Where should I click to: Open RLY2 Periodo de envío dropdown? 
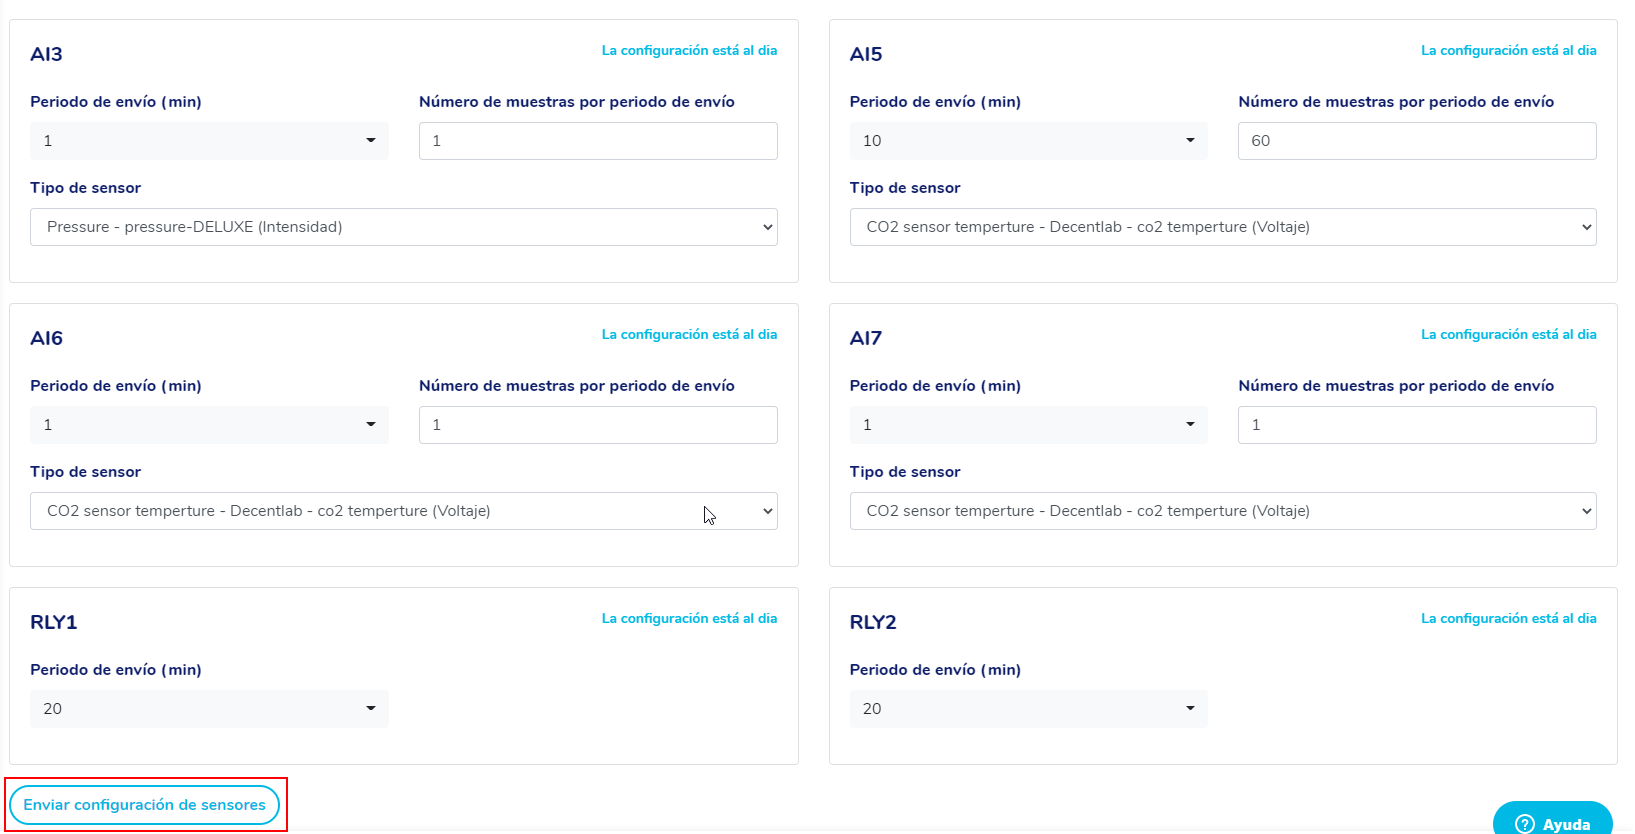[x=1028, y=709]
